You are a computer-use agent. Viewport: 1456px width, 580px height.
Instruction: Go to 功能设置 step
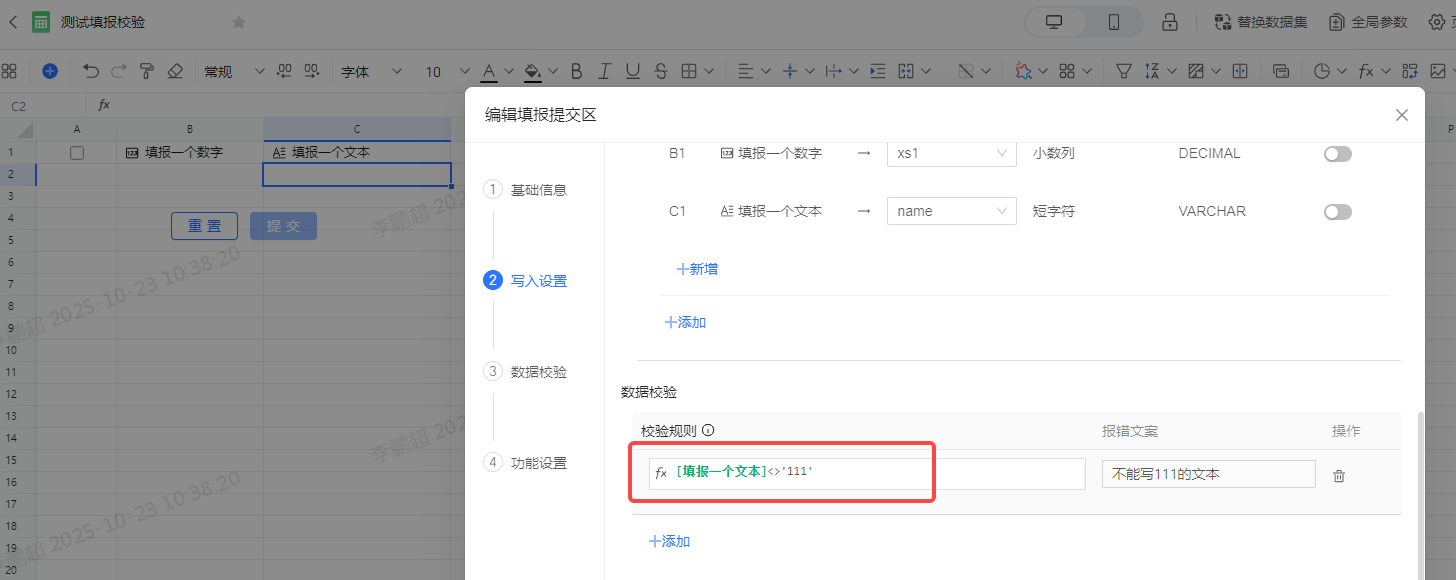coord(538,463)
